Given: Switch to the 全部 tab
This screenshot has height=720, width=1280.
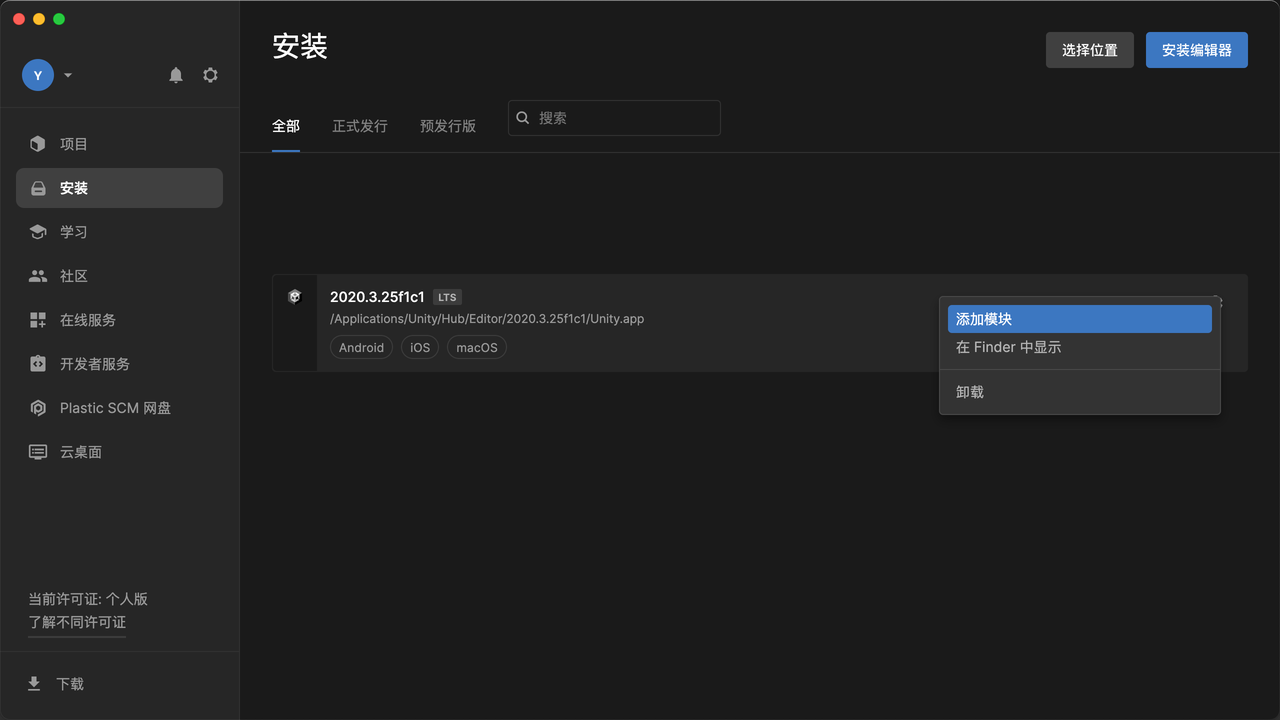Looking at the screenshot, I should click(286, 126).
